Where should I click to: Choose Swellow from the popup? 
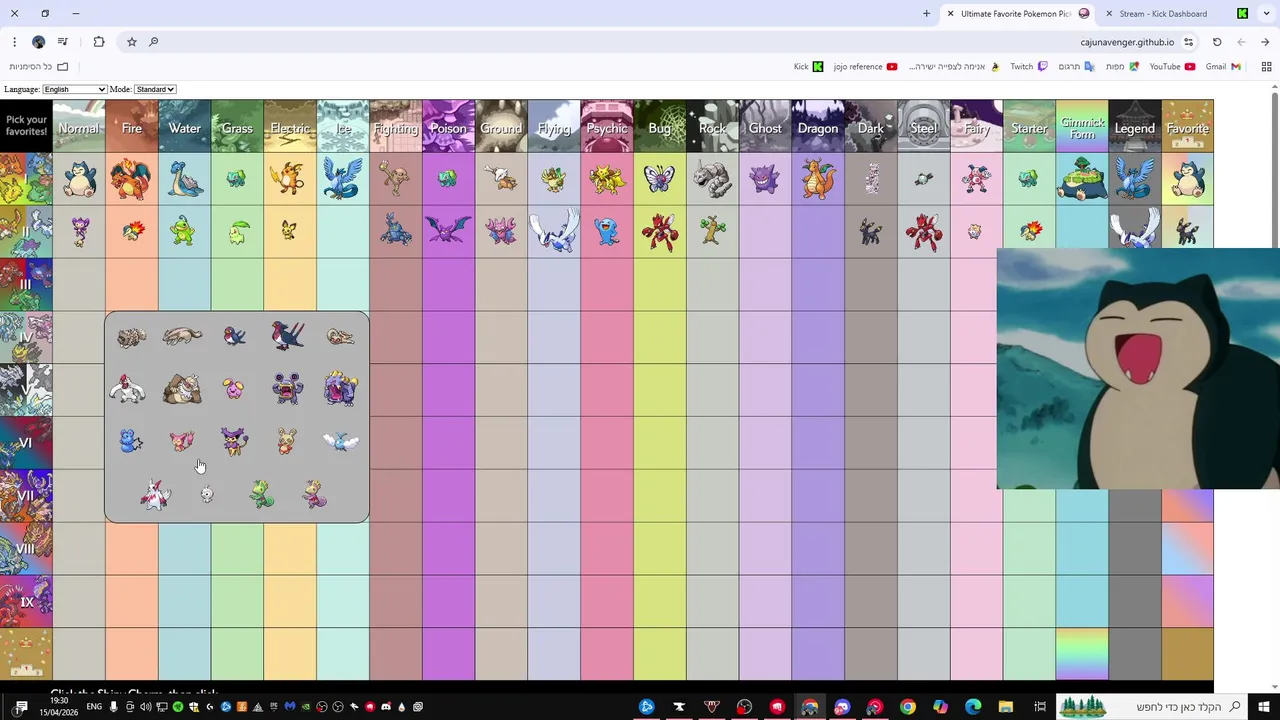[287, 335]
